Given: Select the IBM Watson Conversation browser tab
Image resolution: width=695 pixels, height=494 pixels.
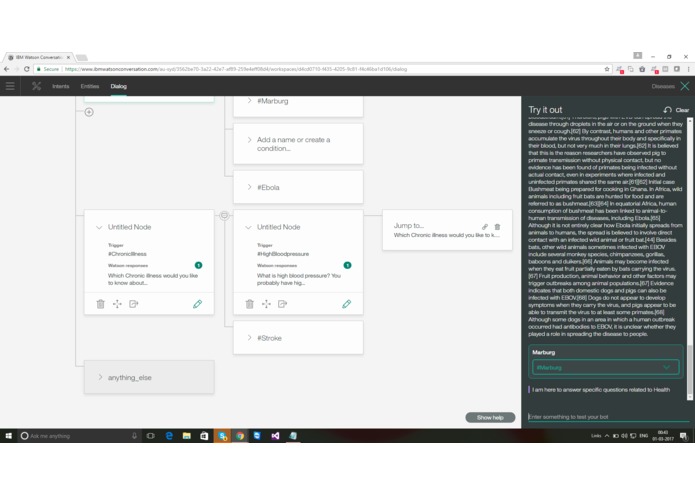Looking at the screenshot, I should (x=38, y=57).
